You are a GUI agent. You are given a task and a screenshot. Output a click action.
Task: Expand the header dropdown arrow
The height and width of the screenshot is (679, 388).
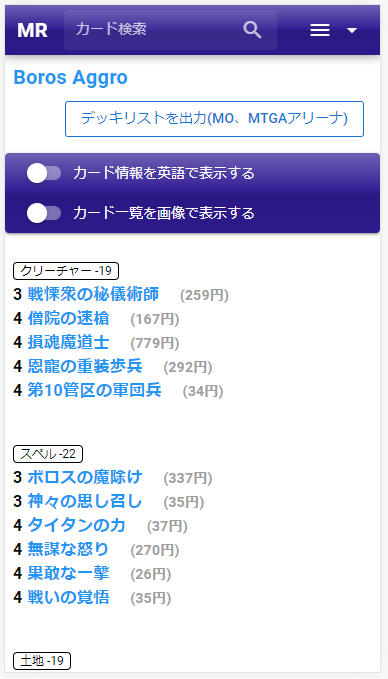[352, 30]
